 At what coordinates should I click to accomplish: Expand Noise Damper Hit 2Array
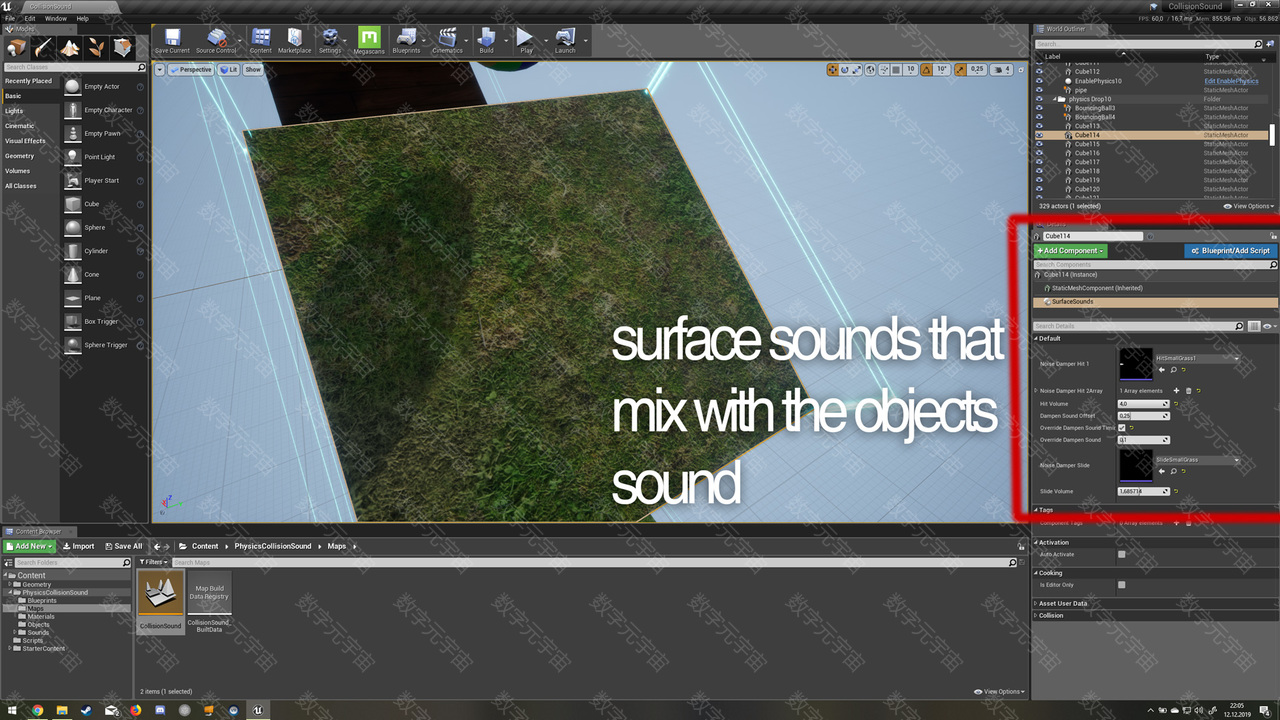point(1036,390)
